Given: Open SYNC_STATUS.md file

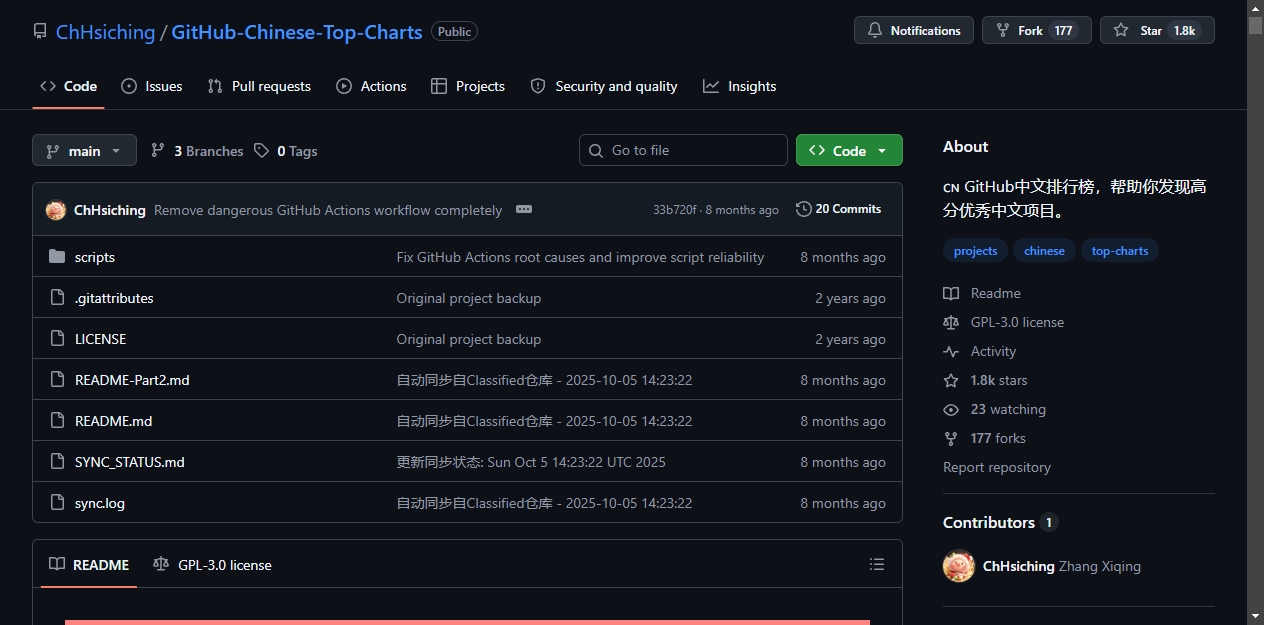Looking at the screenshot, I should pos(130,462).
